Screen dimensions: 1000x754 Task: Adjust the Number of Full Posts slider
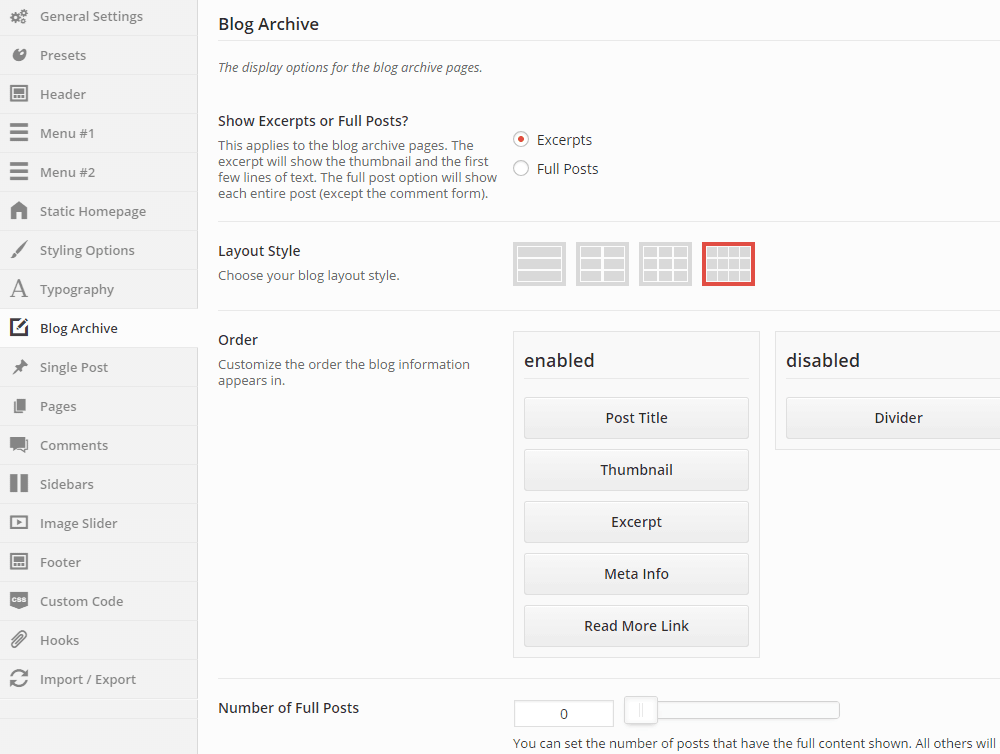tap(641, 710)
